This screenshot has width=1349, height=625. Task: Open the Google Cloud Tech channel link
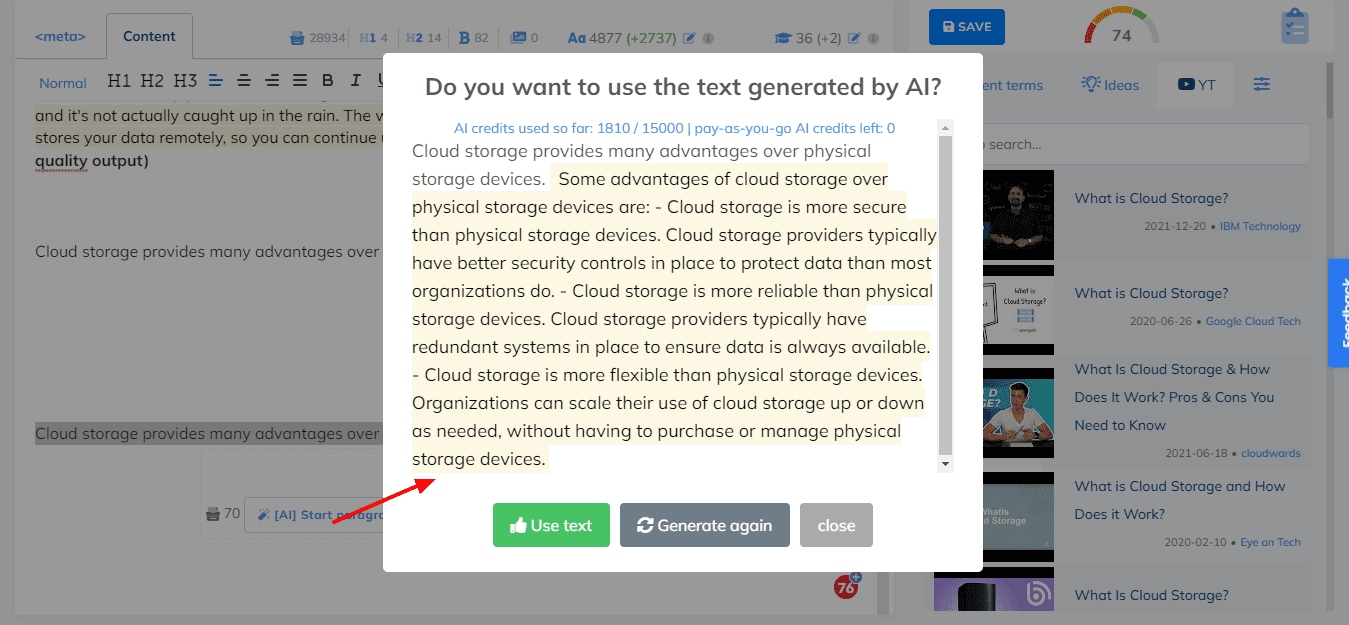[x=1253, y=321]
